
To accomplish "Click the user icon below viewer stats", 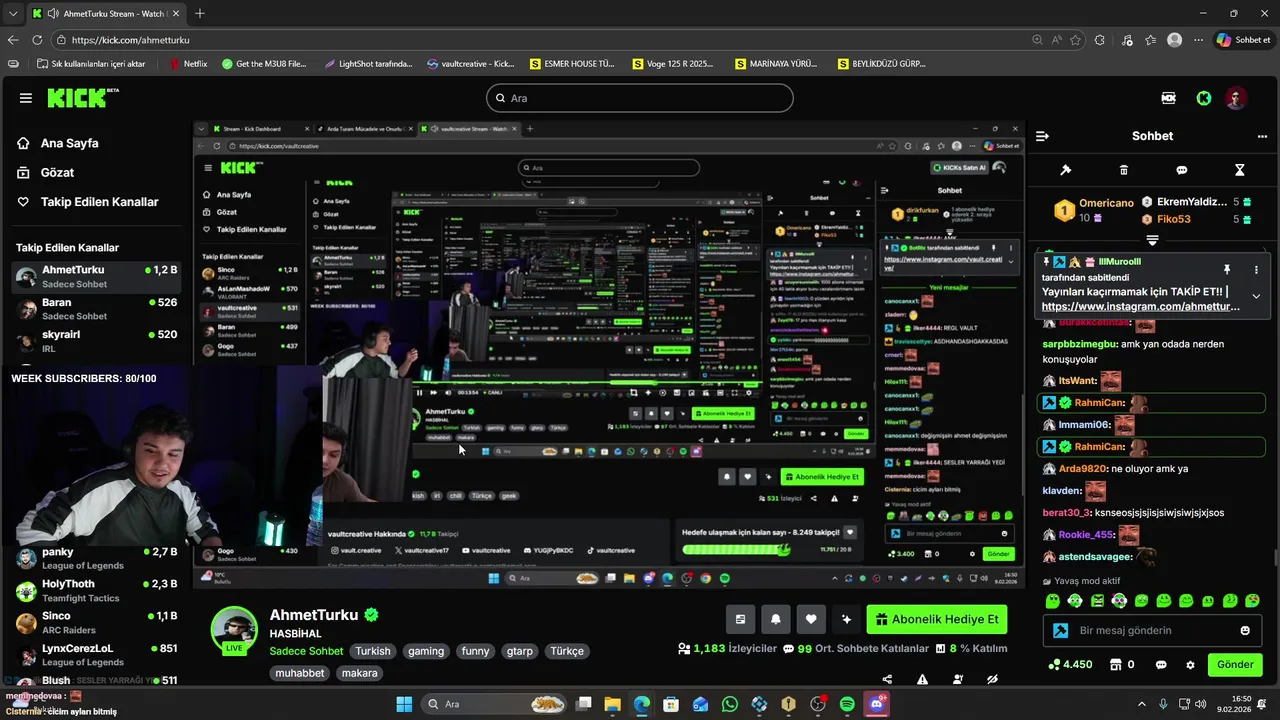I will click(x=958, y=679).
